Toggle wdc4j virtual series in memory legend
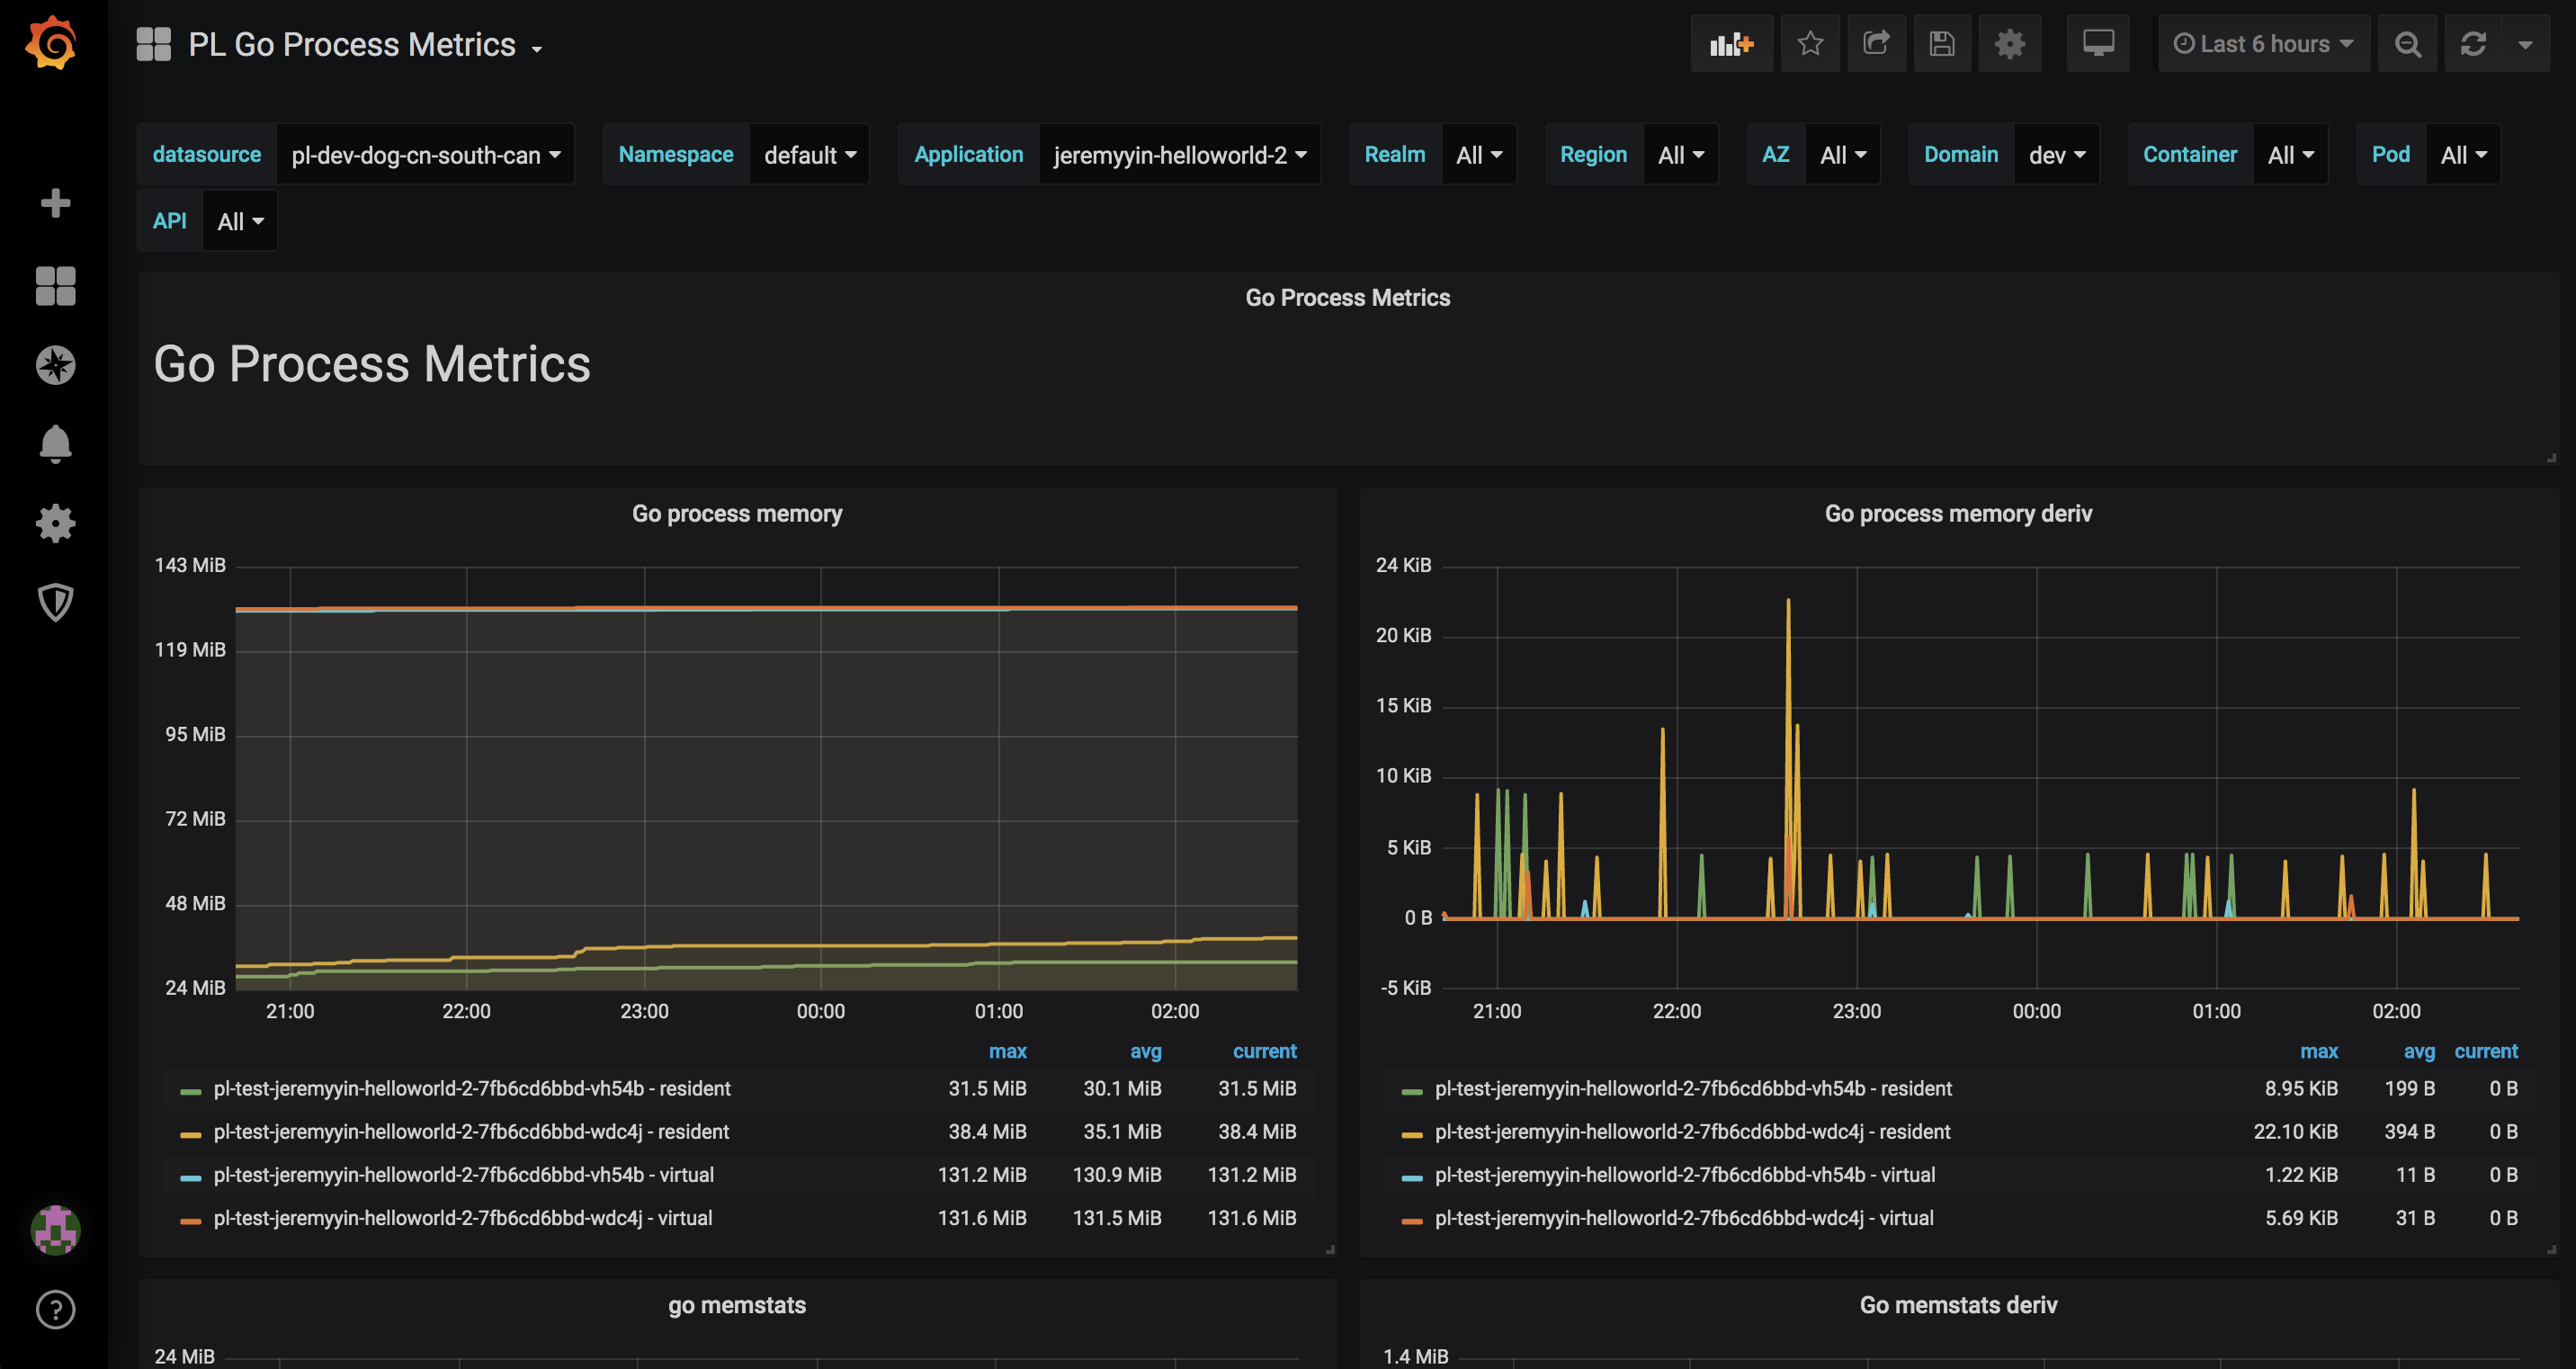The width and height of the screenshot is (2576, 1369). click(462, 1218)
